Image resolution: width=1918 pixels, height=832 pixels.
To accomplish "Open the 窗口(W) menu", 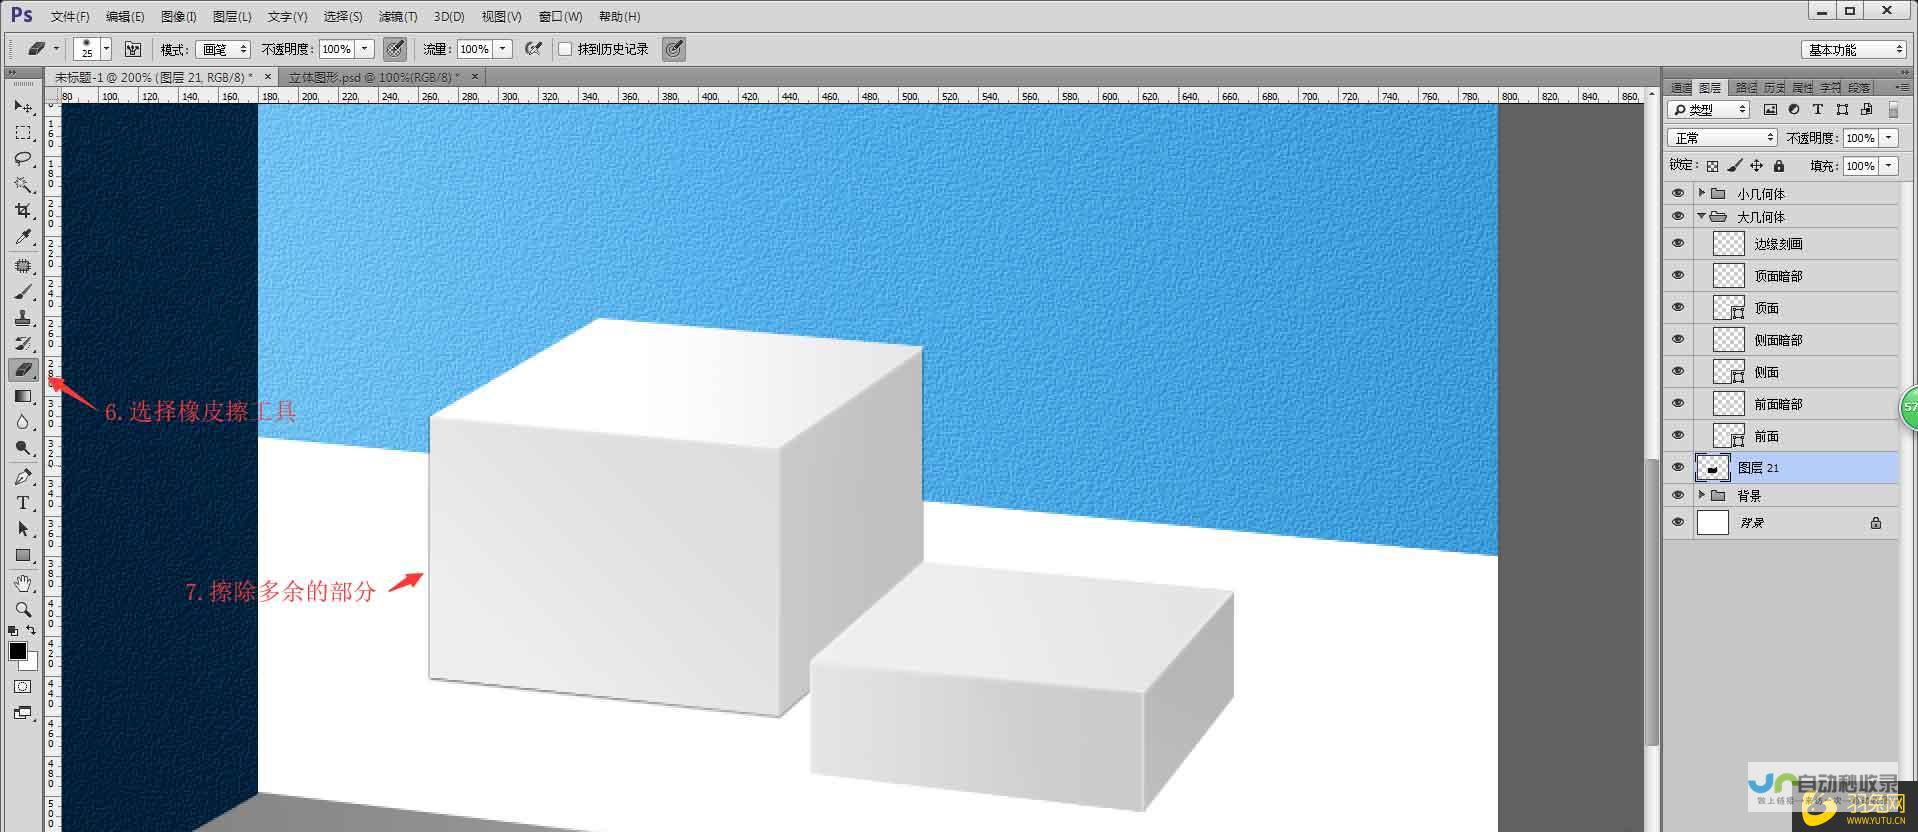I will tap(560, 16).
